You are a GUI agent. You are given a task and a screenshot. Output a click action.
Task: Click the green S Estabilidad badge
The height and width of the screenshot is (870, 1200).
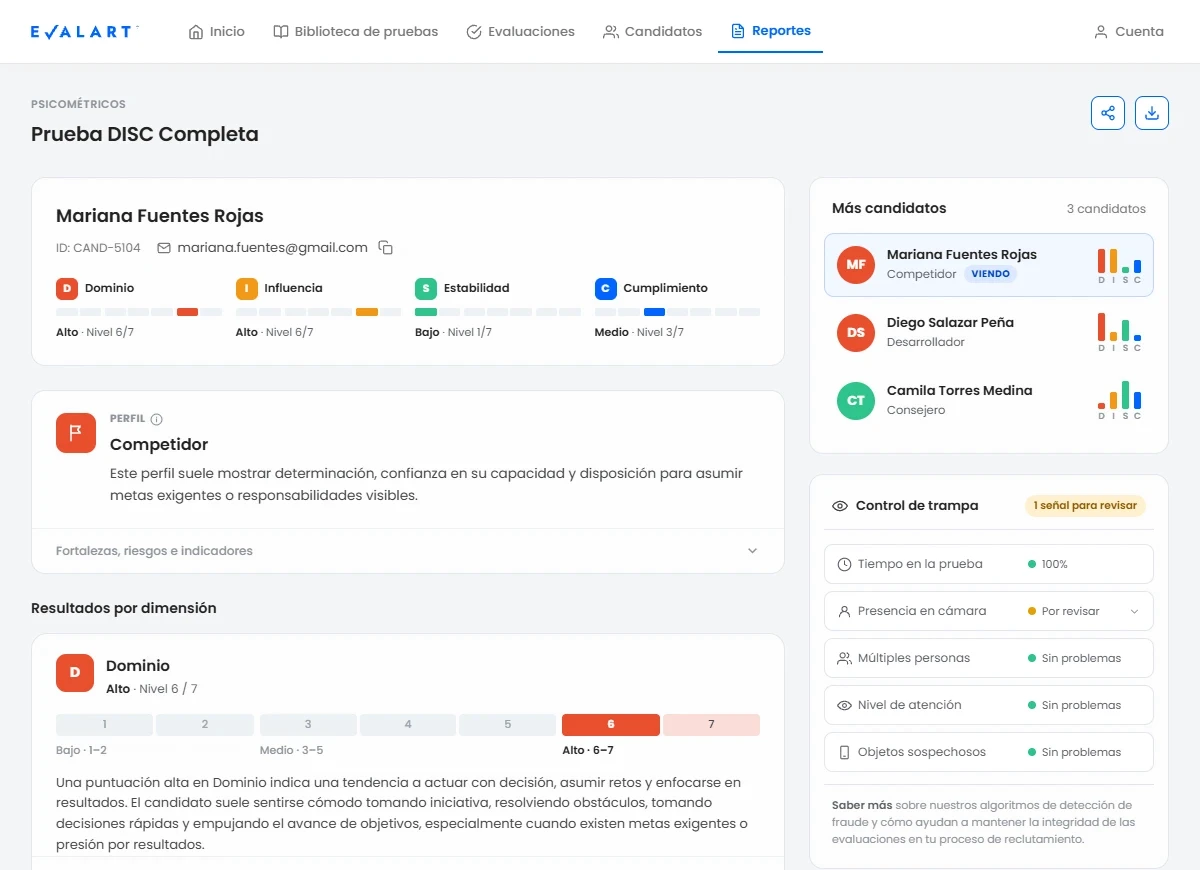tap(426, 289)
